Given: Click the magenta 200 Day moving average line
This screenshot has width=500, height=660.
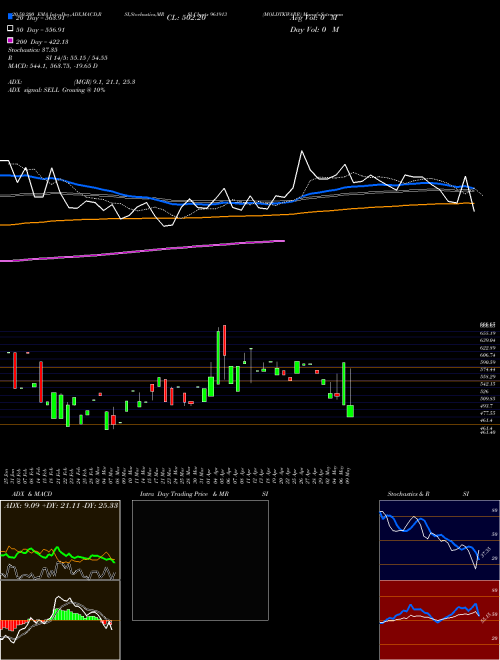Looking at the screenshot, I should pyautogui.click(x=142, y=251).
